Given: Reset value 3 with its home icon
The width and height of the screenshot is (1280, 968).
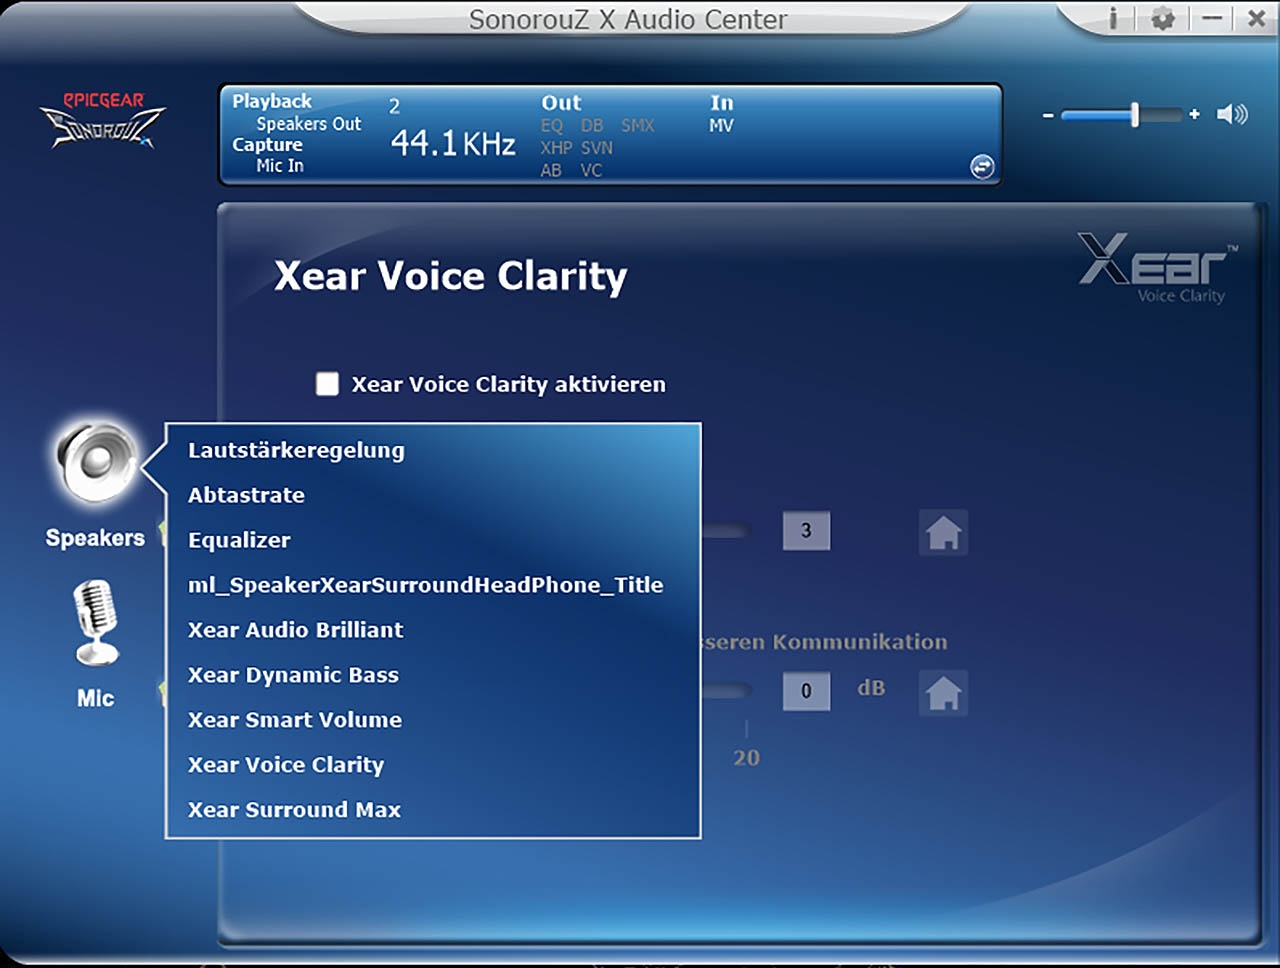Looking at the screenshot, I should pyautogui.click(x=943, y=531).
